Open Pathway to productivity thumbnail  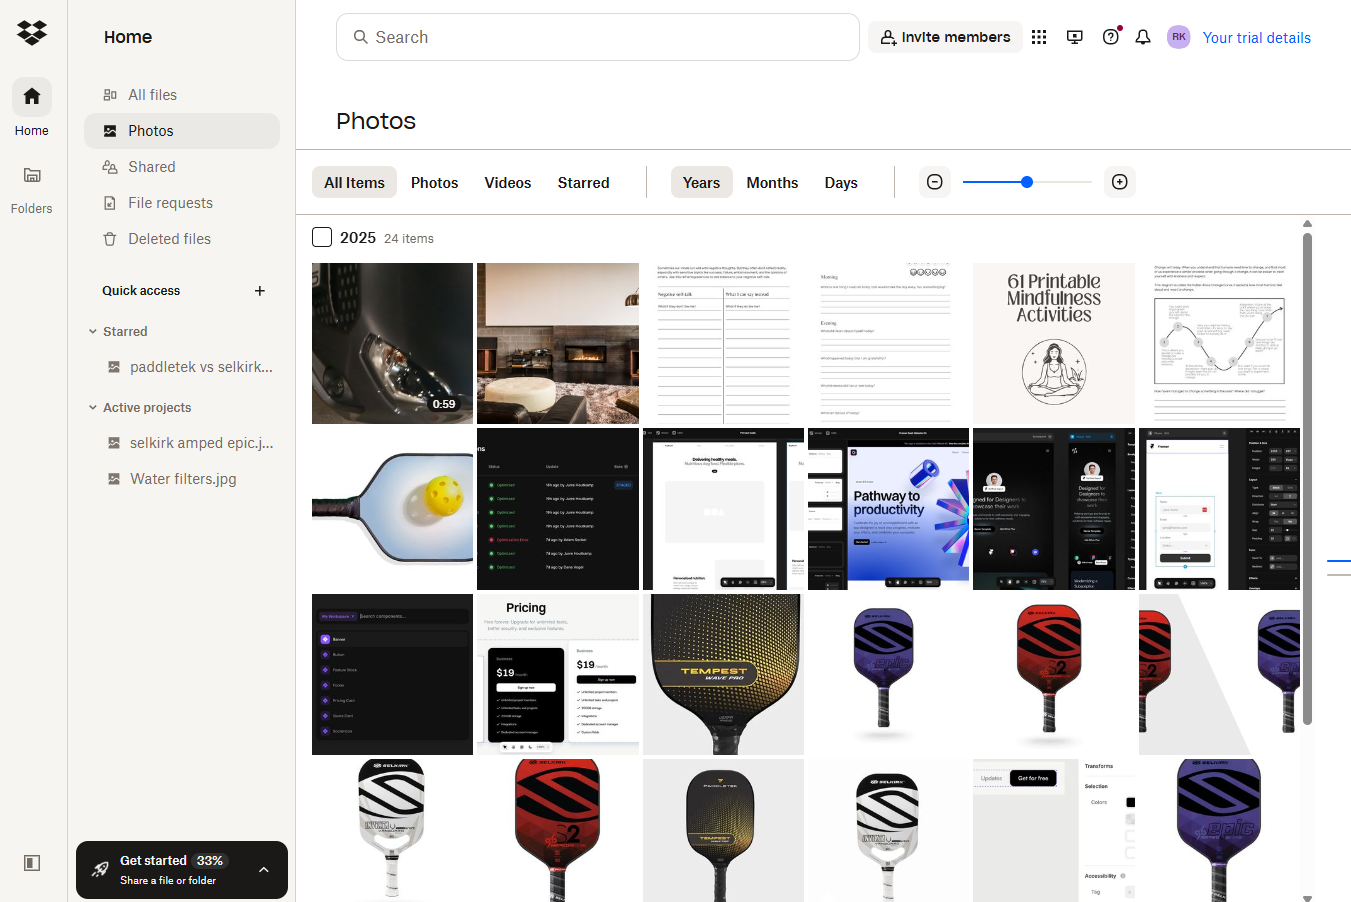click(x=889, y=509)
